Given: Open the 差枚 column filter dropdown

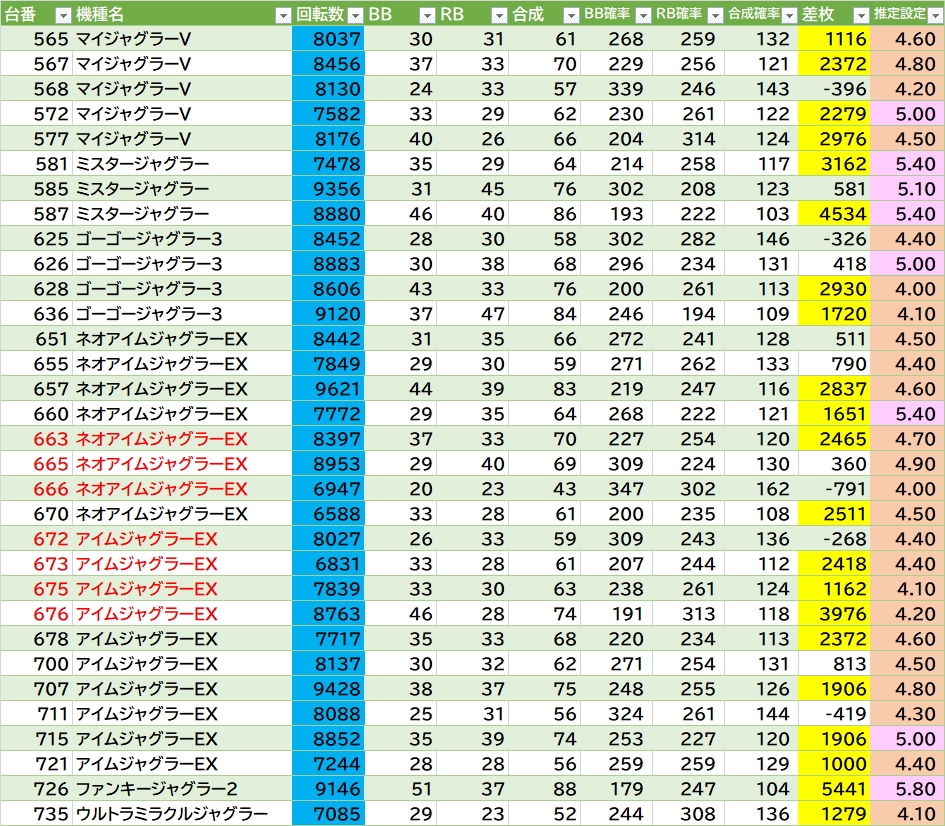Looking at the screenshot, I should 860,15.
